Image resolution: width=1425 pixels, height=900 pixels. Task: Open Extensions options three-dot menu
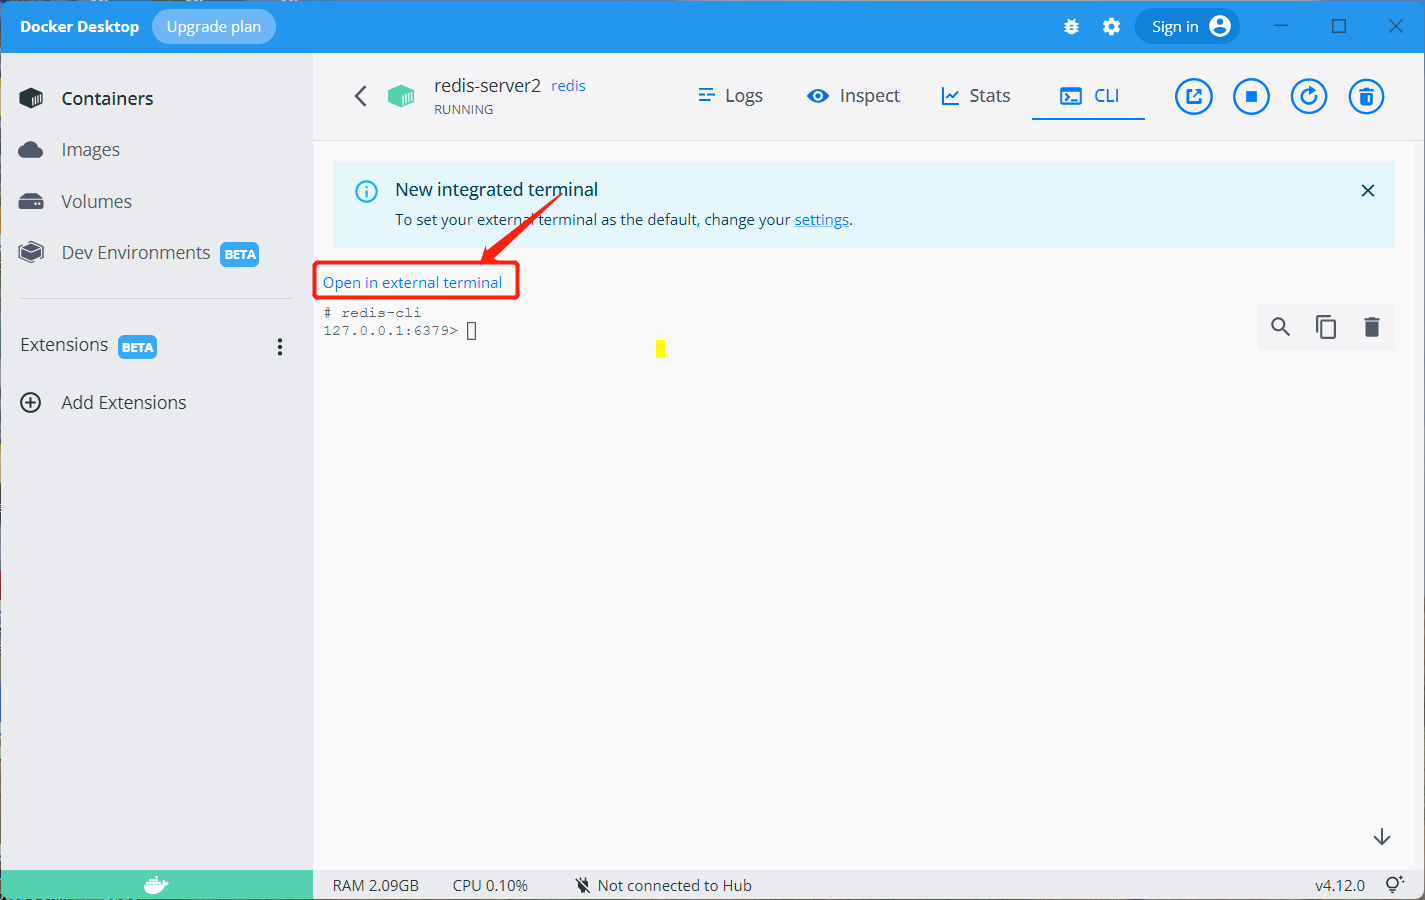pos(280,347)
